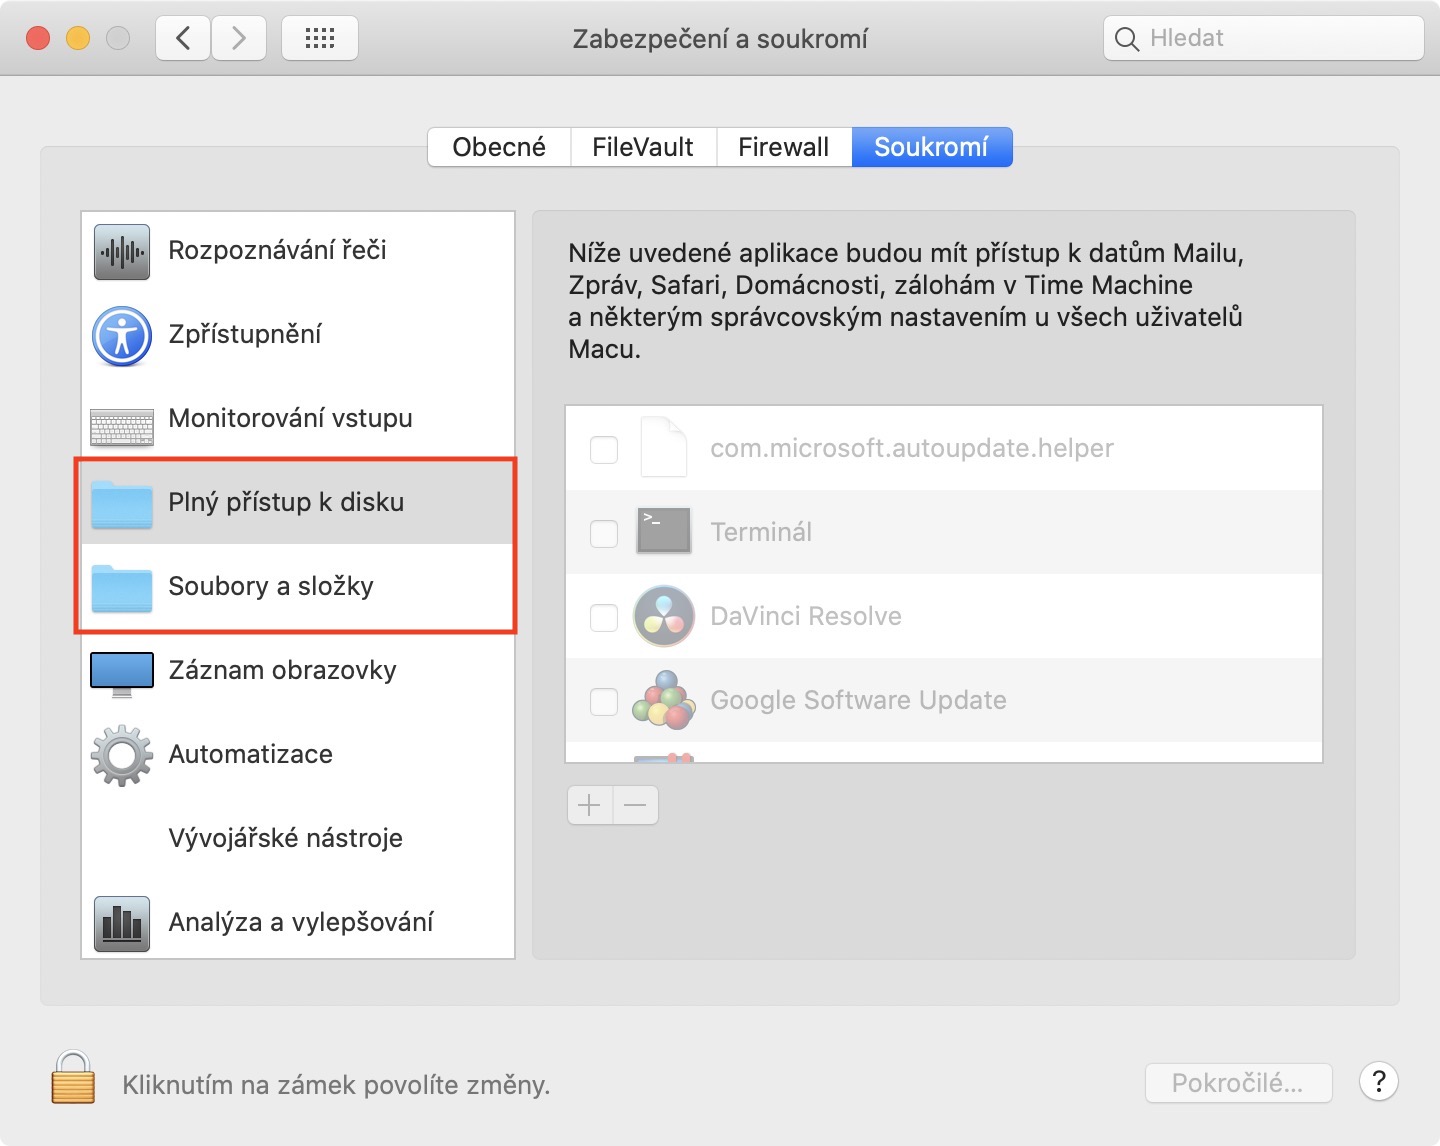Select the Speech Recognition waveform icon
The width and height of the screenshot is (1440, 1146).
pyautogui.click(x=122, y=252)
